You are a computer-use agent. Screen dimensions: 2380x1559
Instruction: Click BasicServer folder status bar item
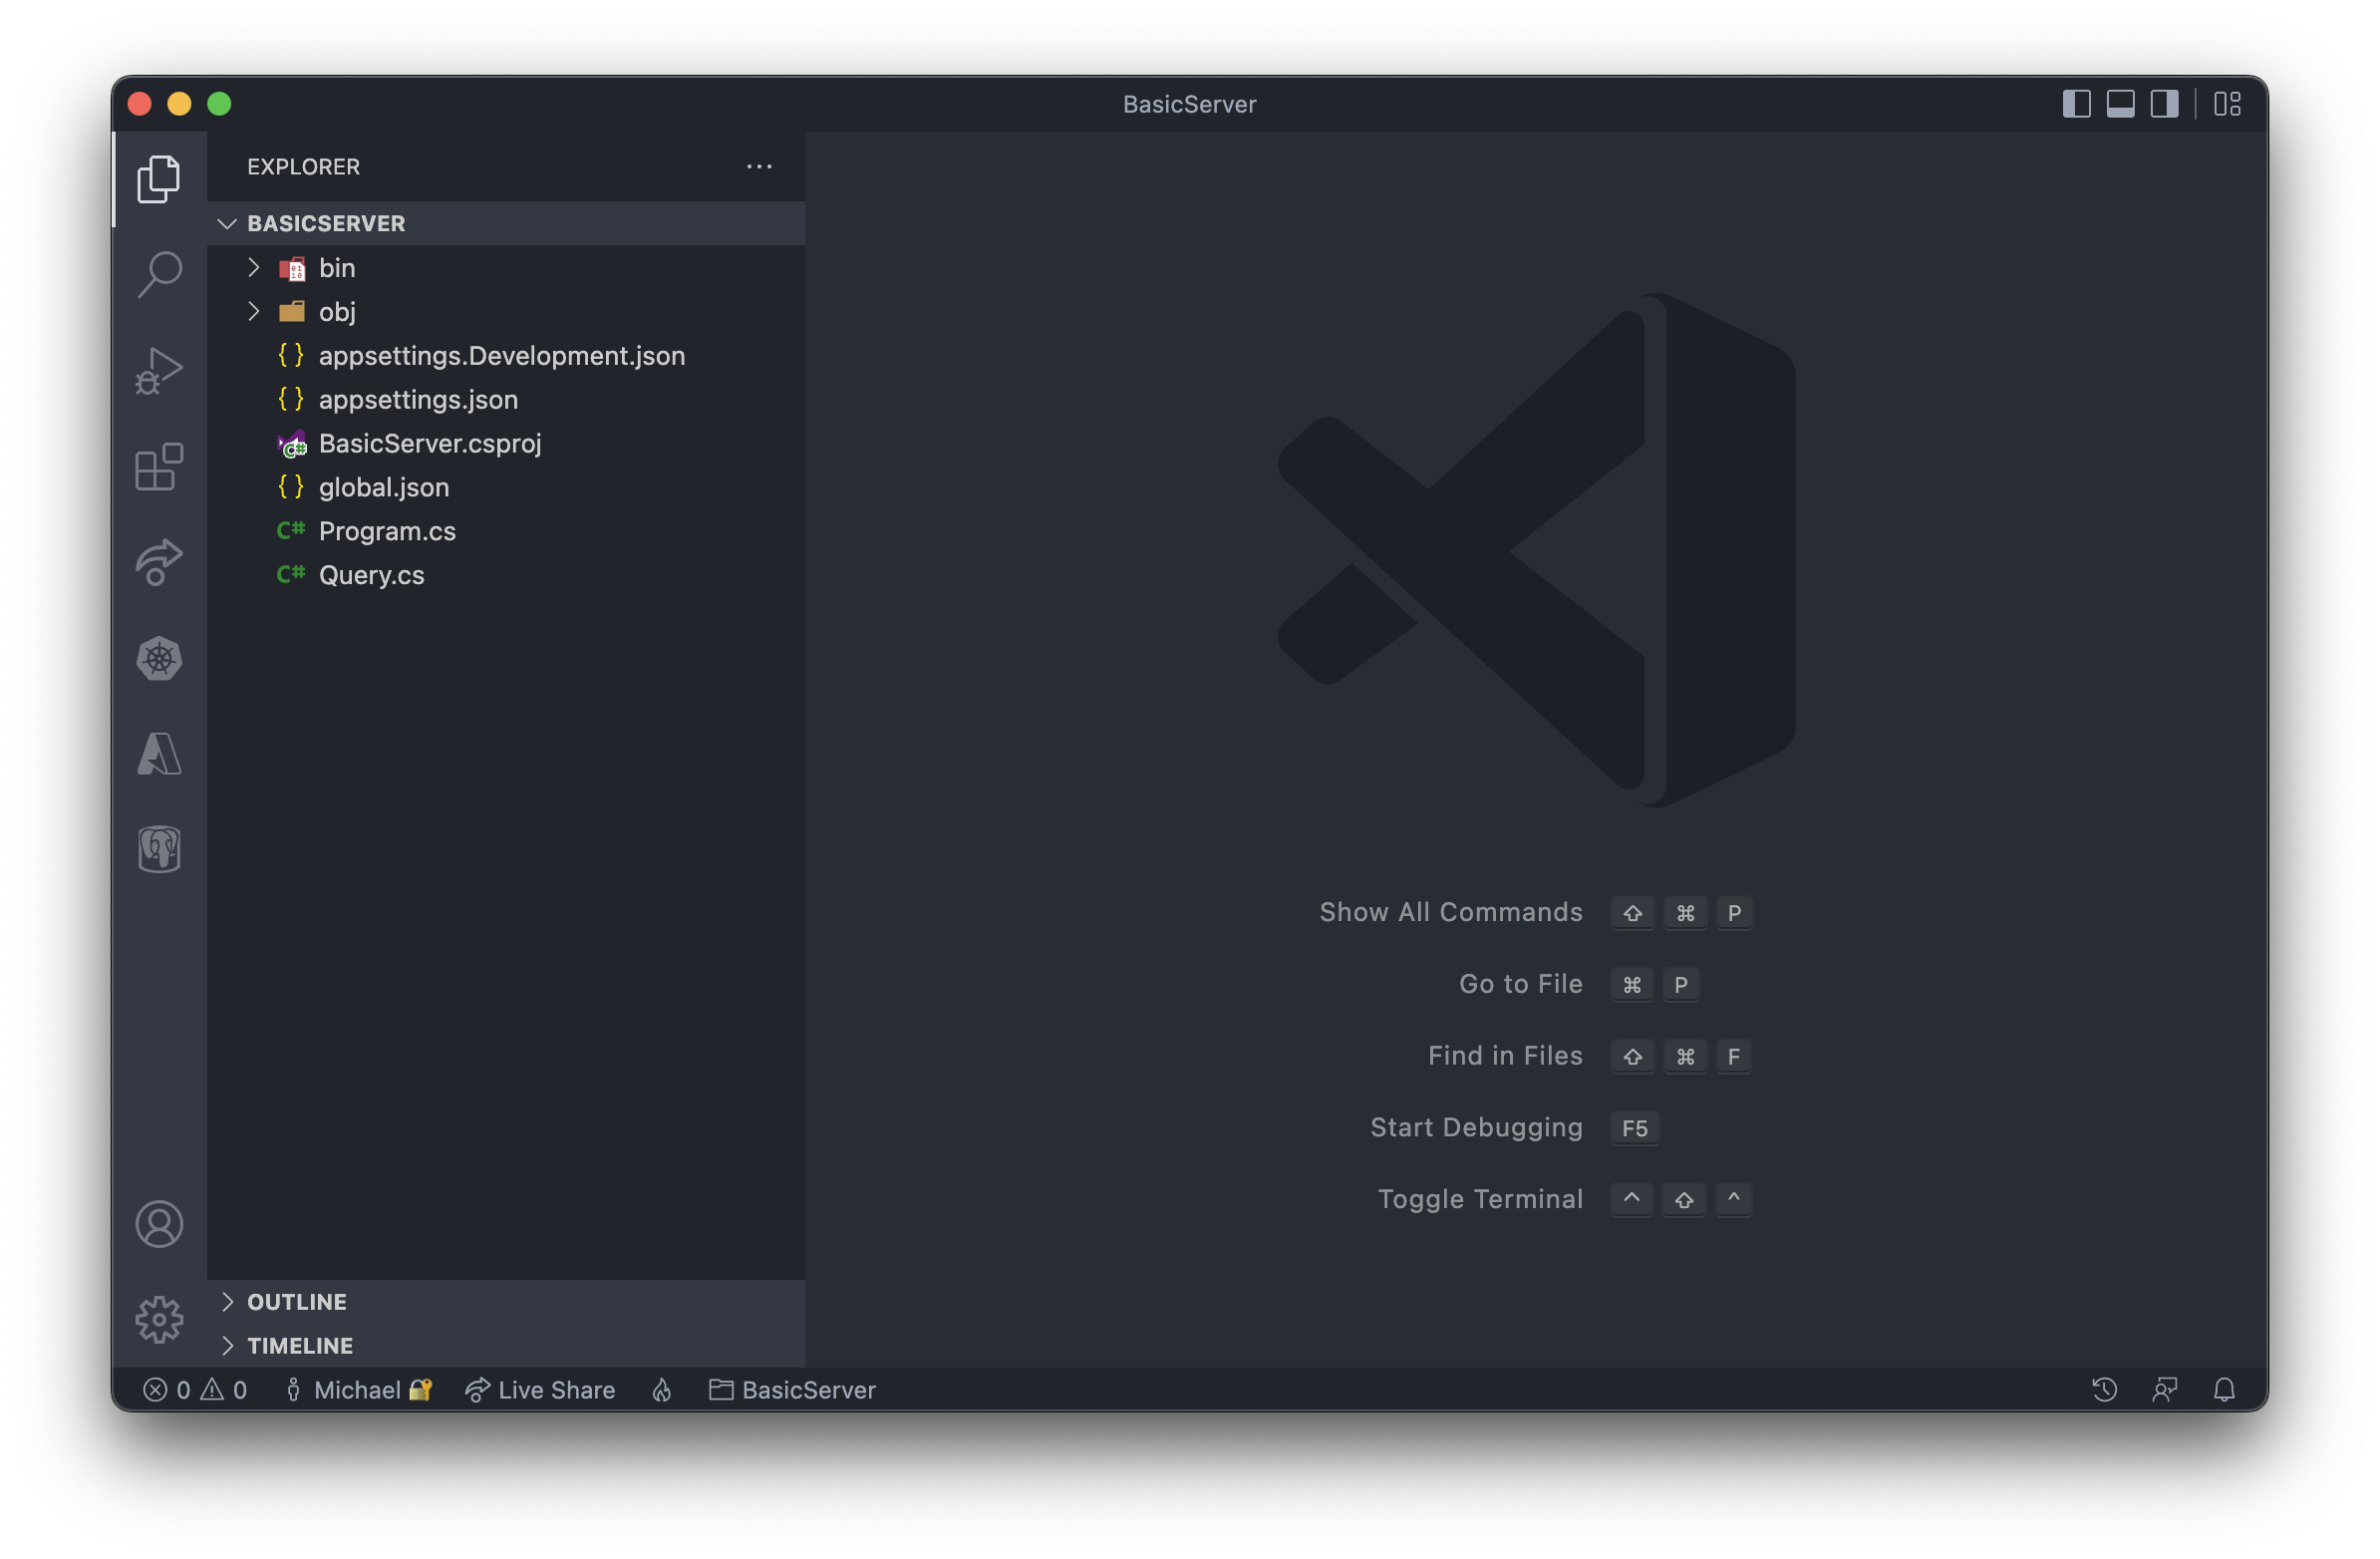[x=792, y=1391]
